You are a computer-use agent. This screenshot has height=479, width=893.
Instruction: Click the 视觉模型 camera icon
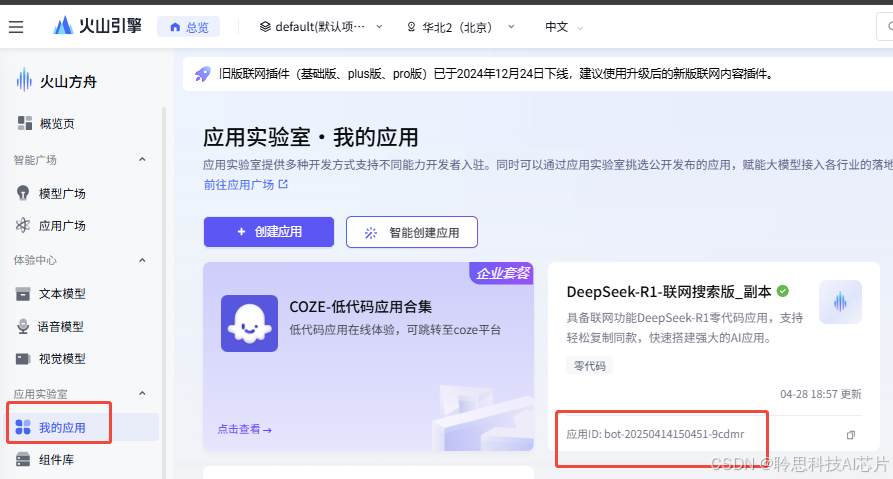tap(23, 359)
